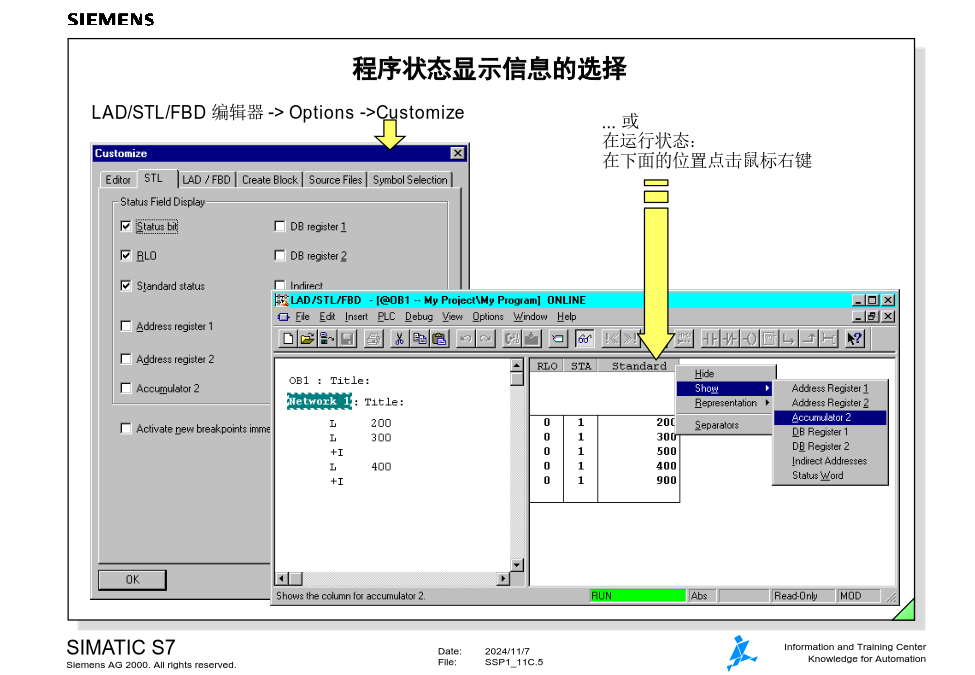Insert an output coil element

click(749, 339)
